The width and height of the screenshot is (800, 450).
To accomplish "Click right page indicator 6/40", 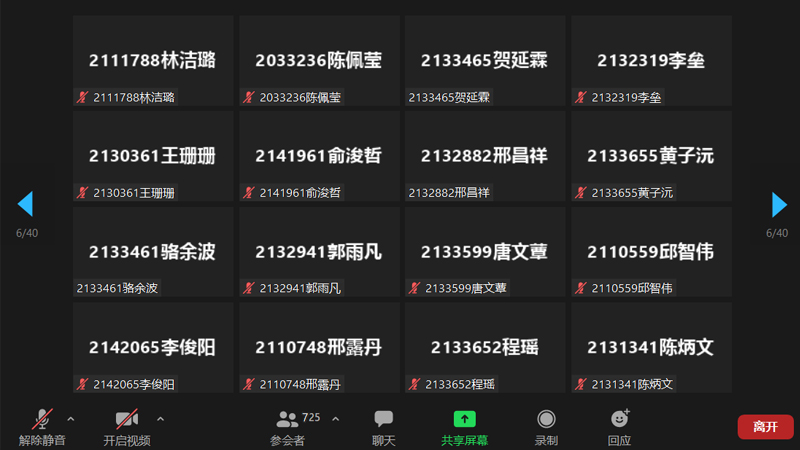I will coord(777,233).
